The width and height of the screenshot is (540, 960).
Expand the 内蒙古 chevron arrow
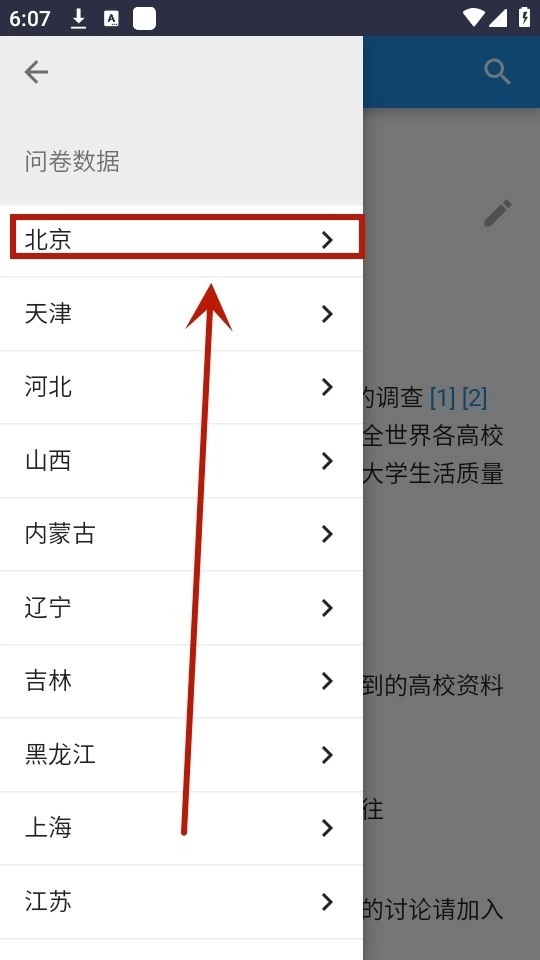(328, 534)
